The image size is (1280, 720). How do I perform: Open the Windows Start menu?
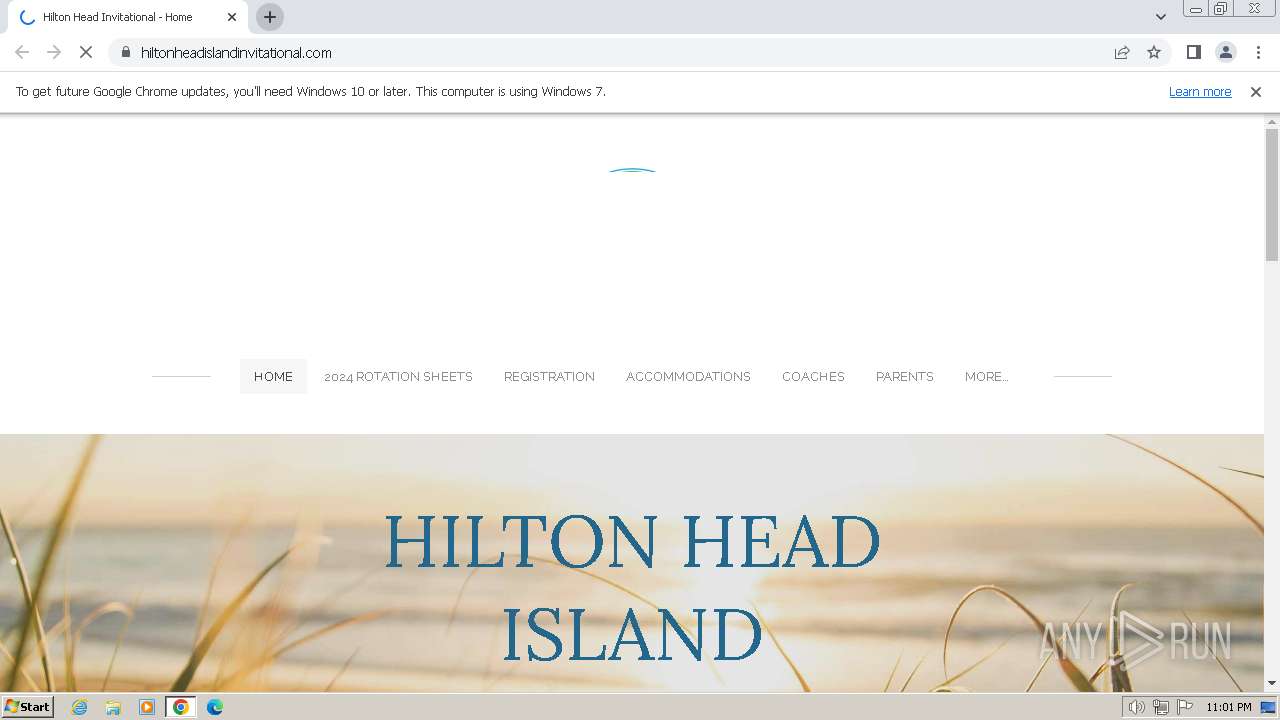coord(28,706)
